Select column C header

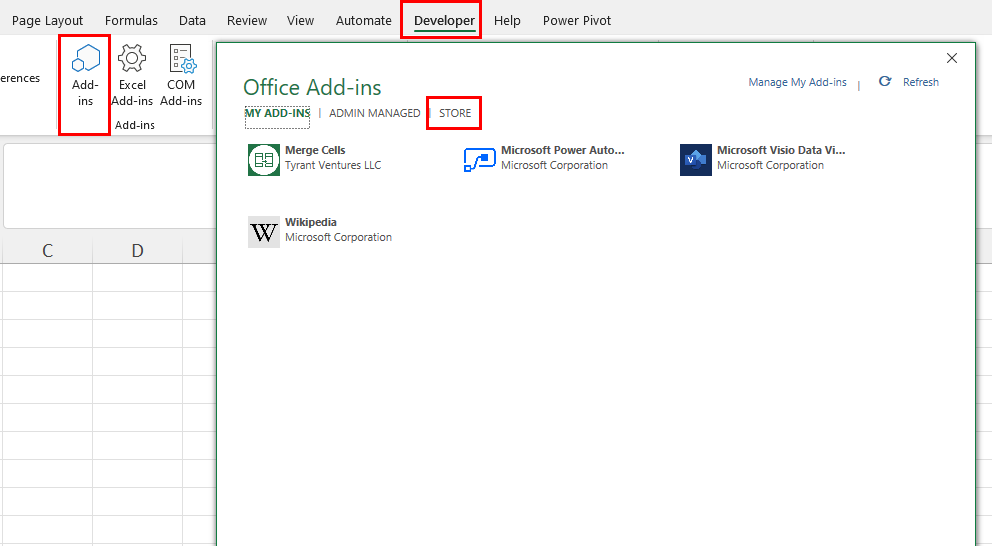click(x=47, y=251)
